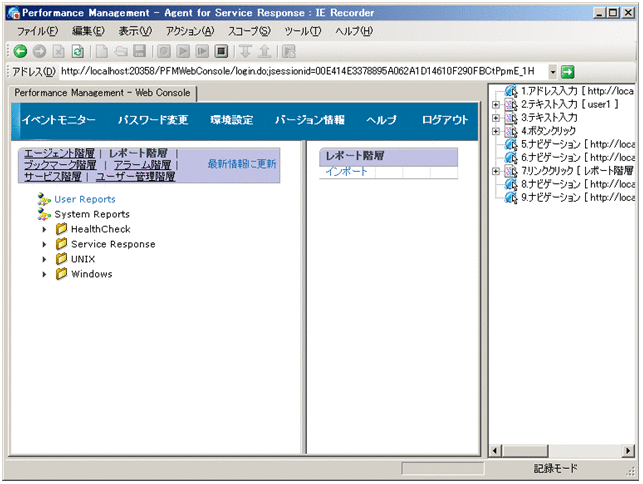Open the アクション(A) menu
643x484 pixels.
click(190, 31)
